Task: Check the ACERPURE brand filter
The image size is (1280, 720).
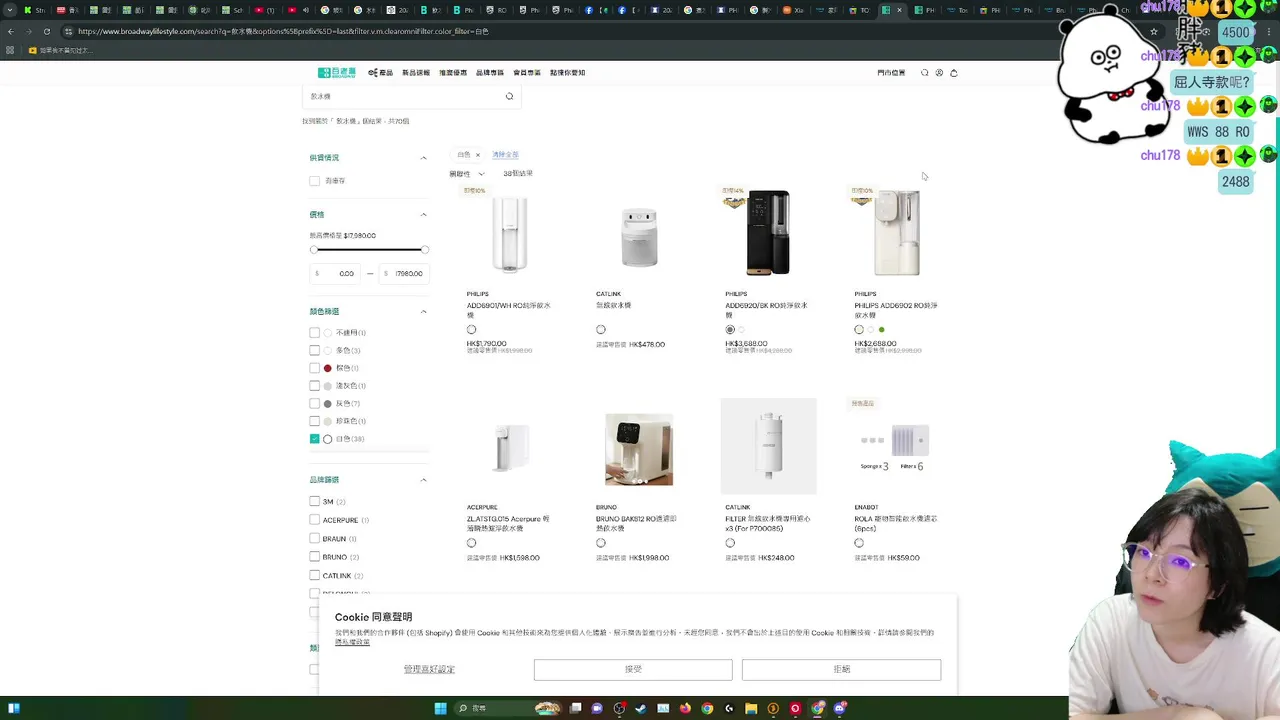Action: click(314, 520)
